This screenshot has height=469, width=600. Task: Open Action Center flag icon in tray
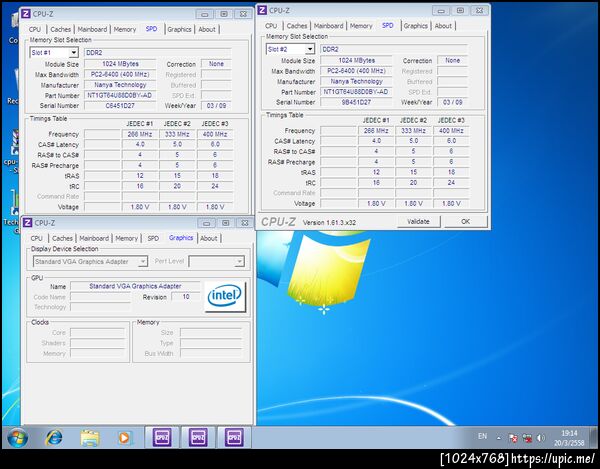513,438
